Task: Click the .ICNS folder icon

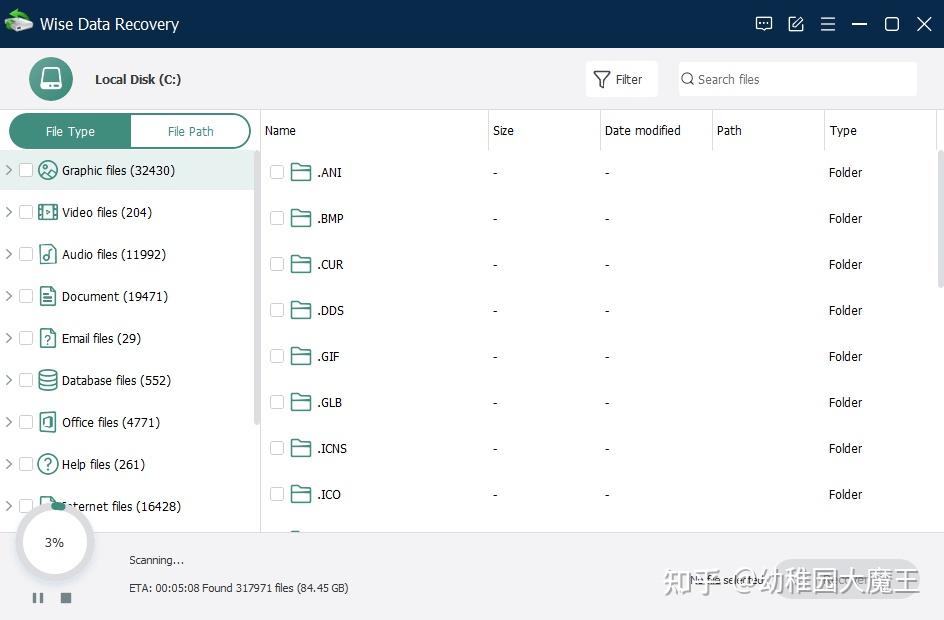Action: click(300, 448)
